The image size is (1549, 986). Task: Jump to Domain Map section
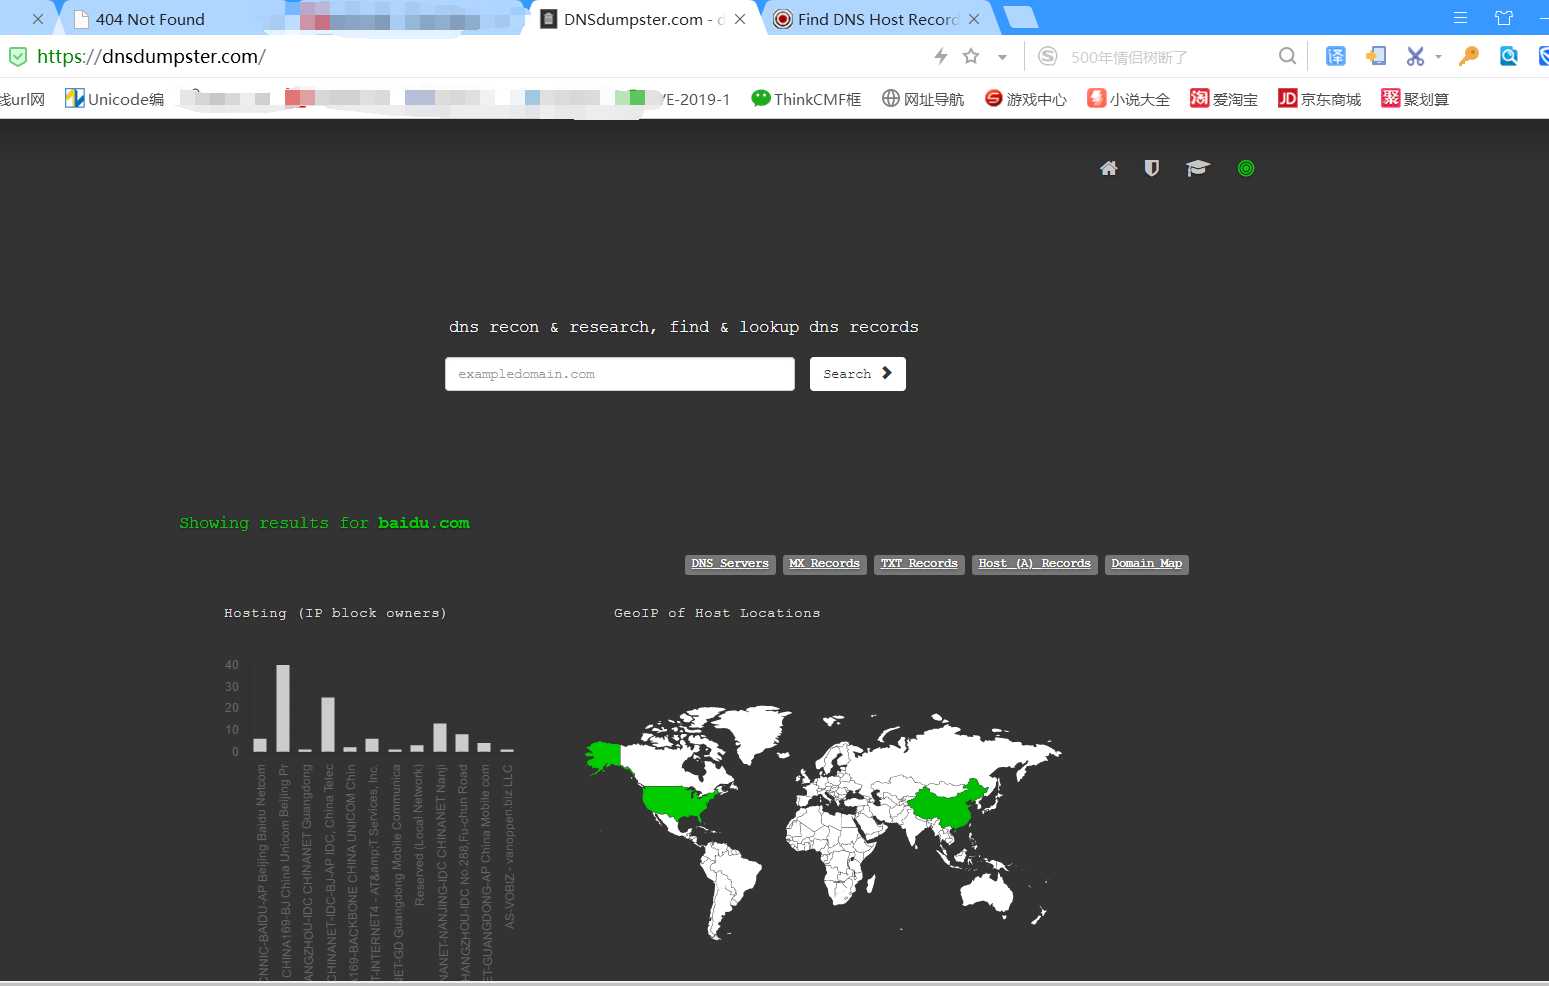1147,564
